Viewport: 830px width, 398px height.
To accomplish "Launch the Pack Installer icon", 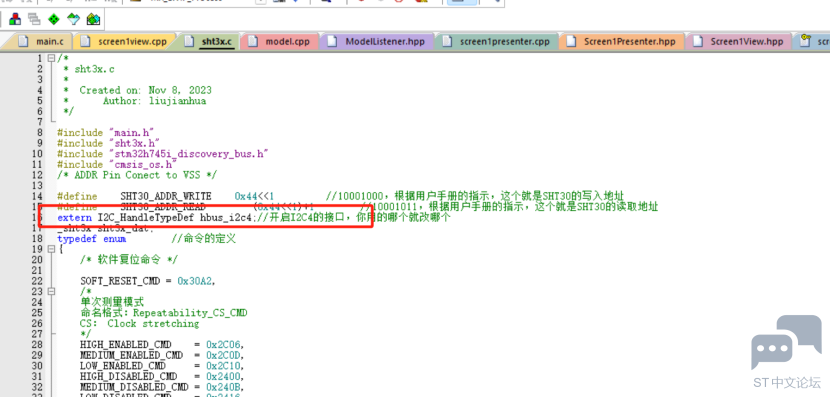I will [x=94, y=20].
